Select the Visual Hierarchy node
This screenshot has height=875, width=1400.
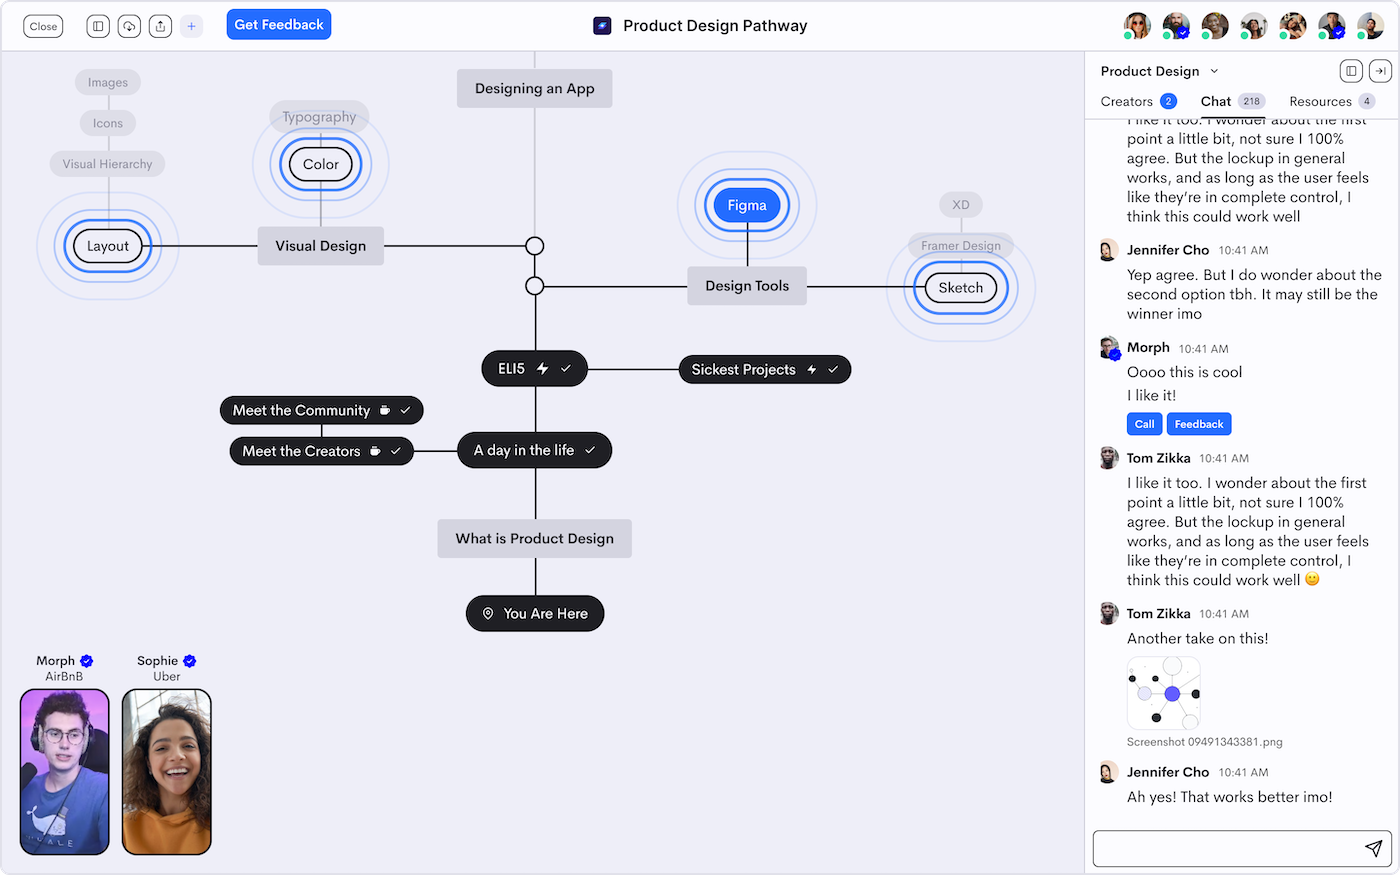[x=108, y=164]
